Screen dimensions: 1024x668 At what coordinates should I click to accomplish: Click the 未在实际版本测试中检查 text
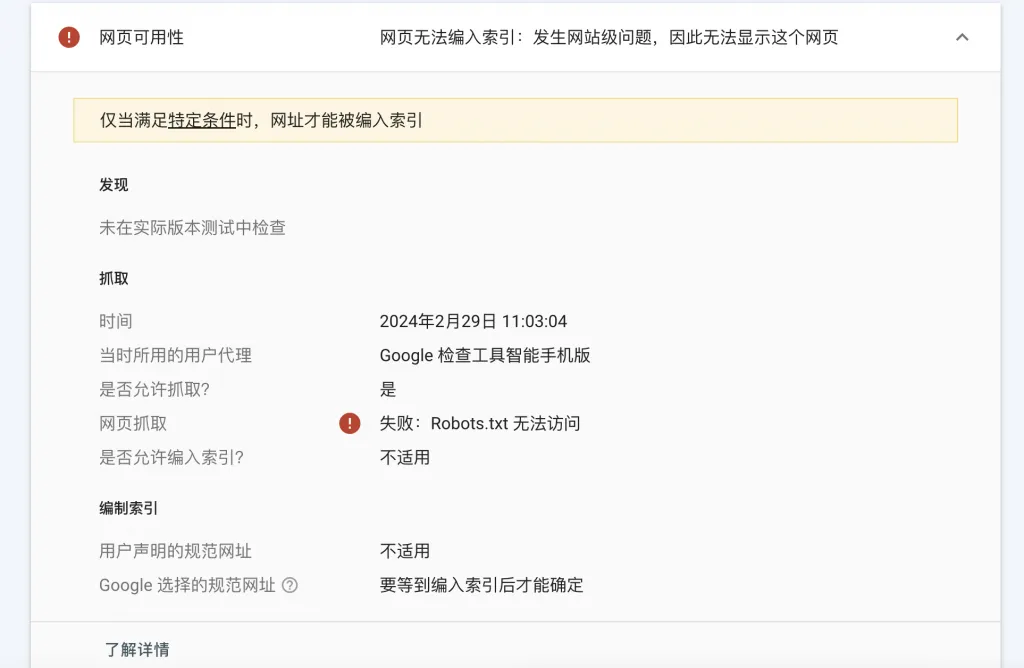click(x=192, y=228)
